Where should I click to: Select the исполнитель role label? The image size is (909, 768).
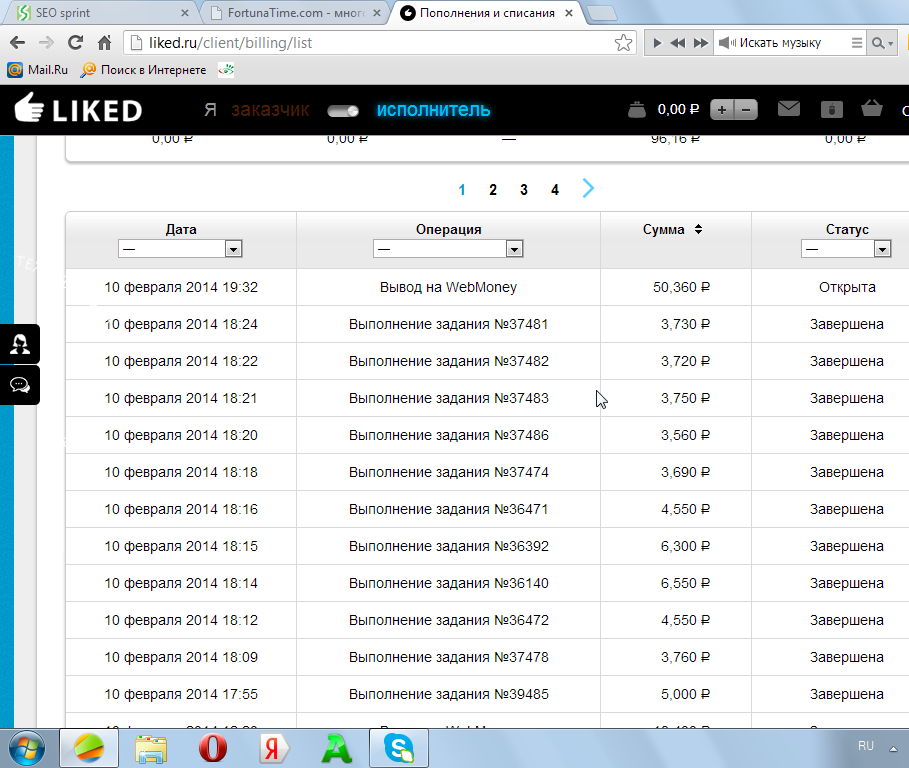tap(433, 110)
